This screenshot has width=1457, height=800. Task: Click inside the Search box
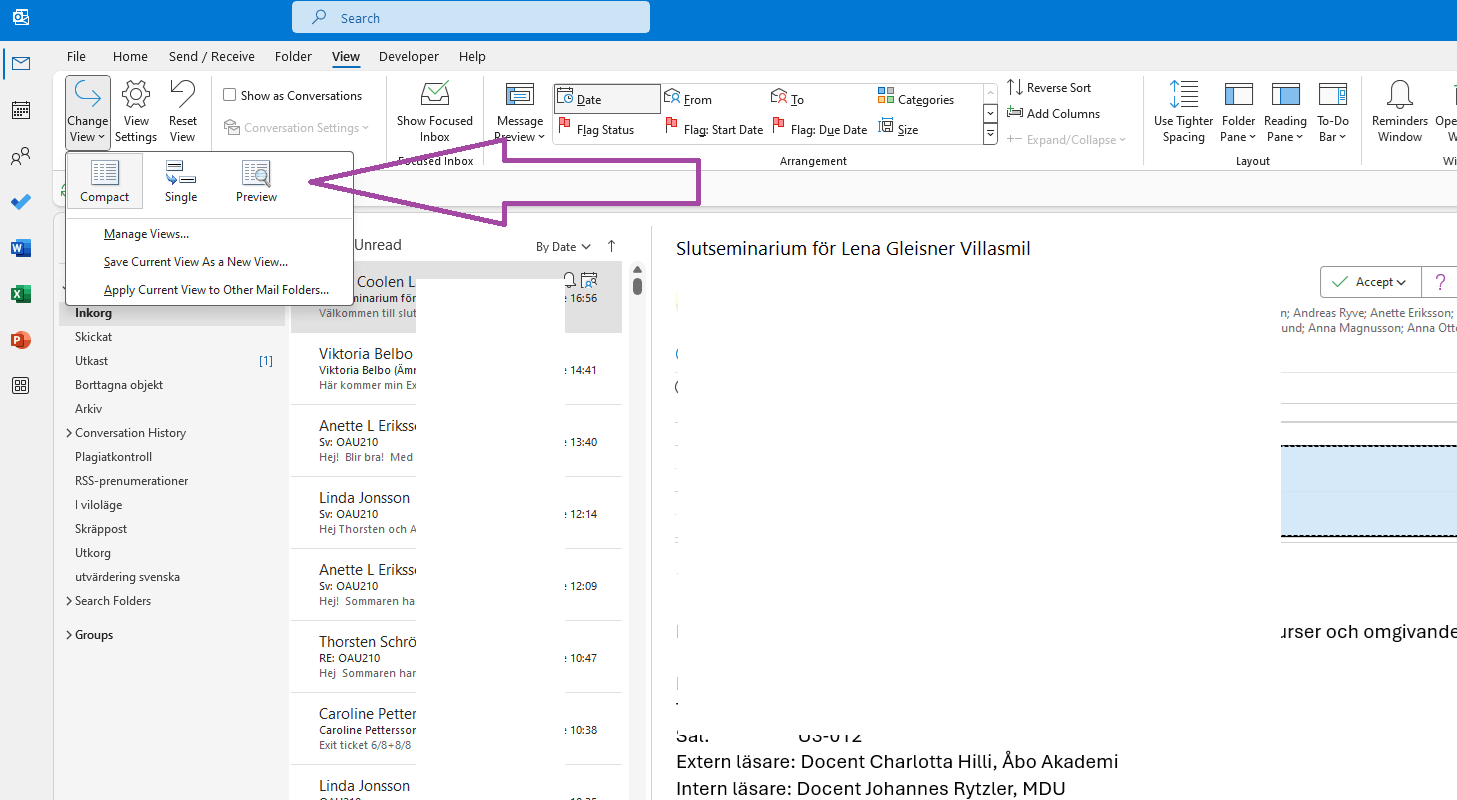[x=470, y=17]
